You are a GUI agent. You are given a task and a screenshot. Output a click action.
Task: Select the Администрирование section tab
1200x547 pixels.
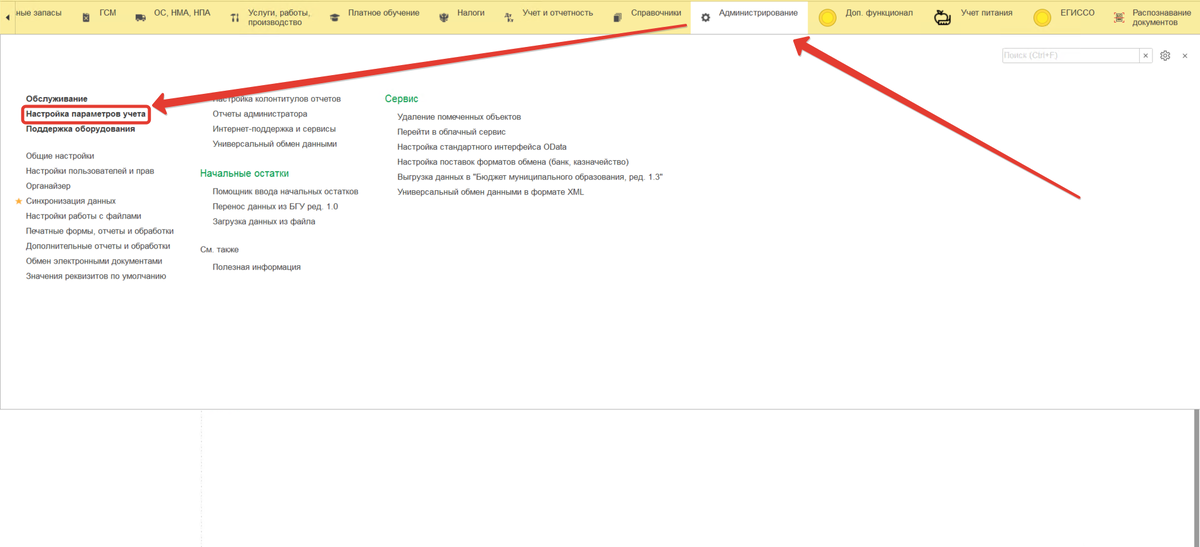tap(749, 16)
